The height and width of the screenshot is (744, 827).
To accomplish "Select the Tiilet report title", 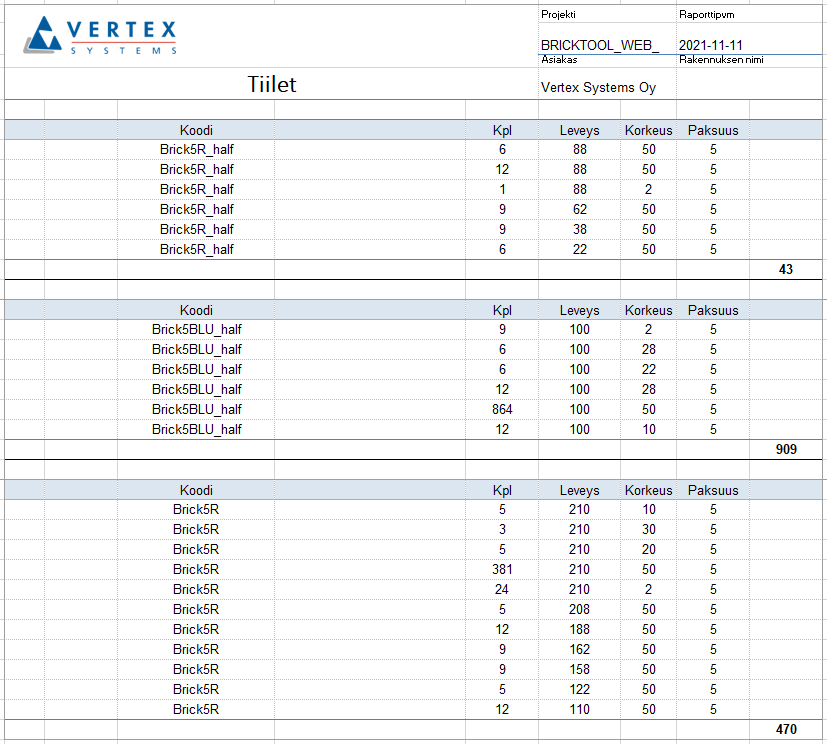I will pos(272,85).
